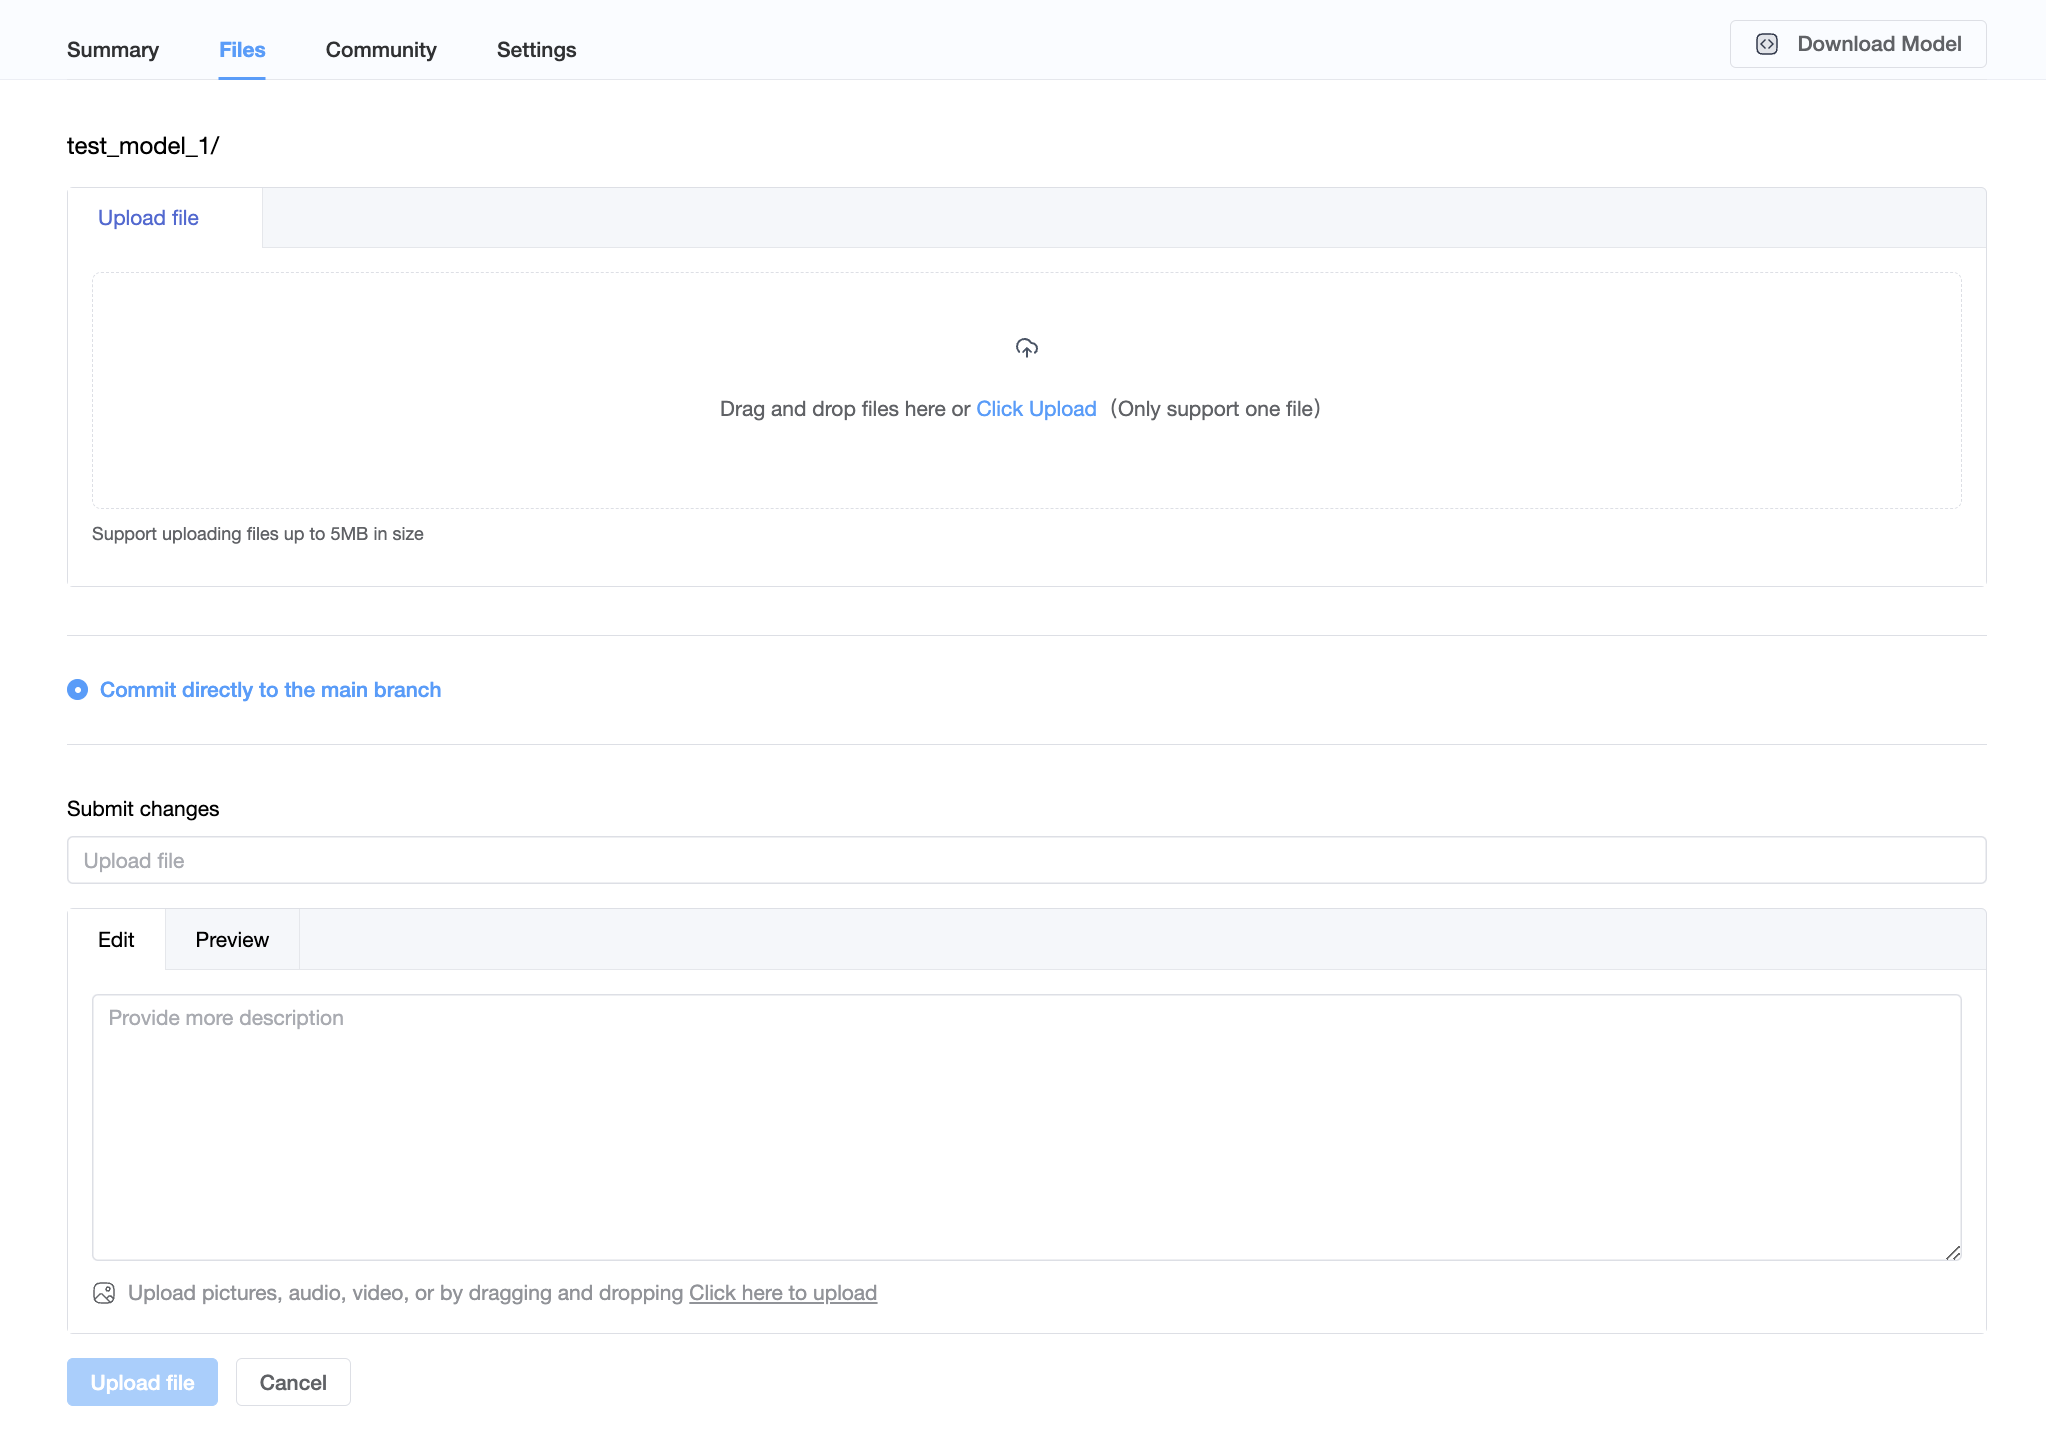Follow the Click here to upload link
Image resolution: width=2046 pixels, height=1430 pixels.
click(x=782, y=1293)
